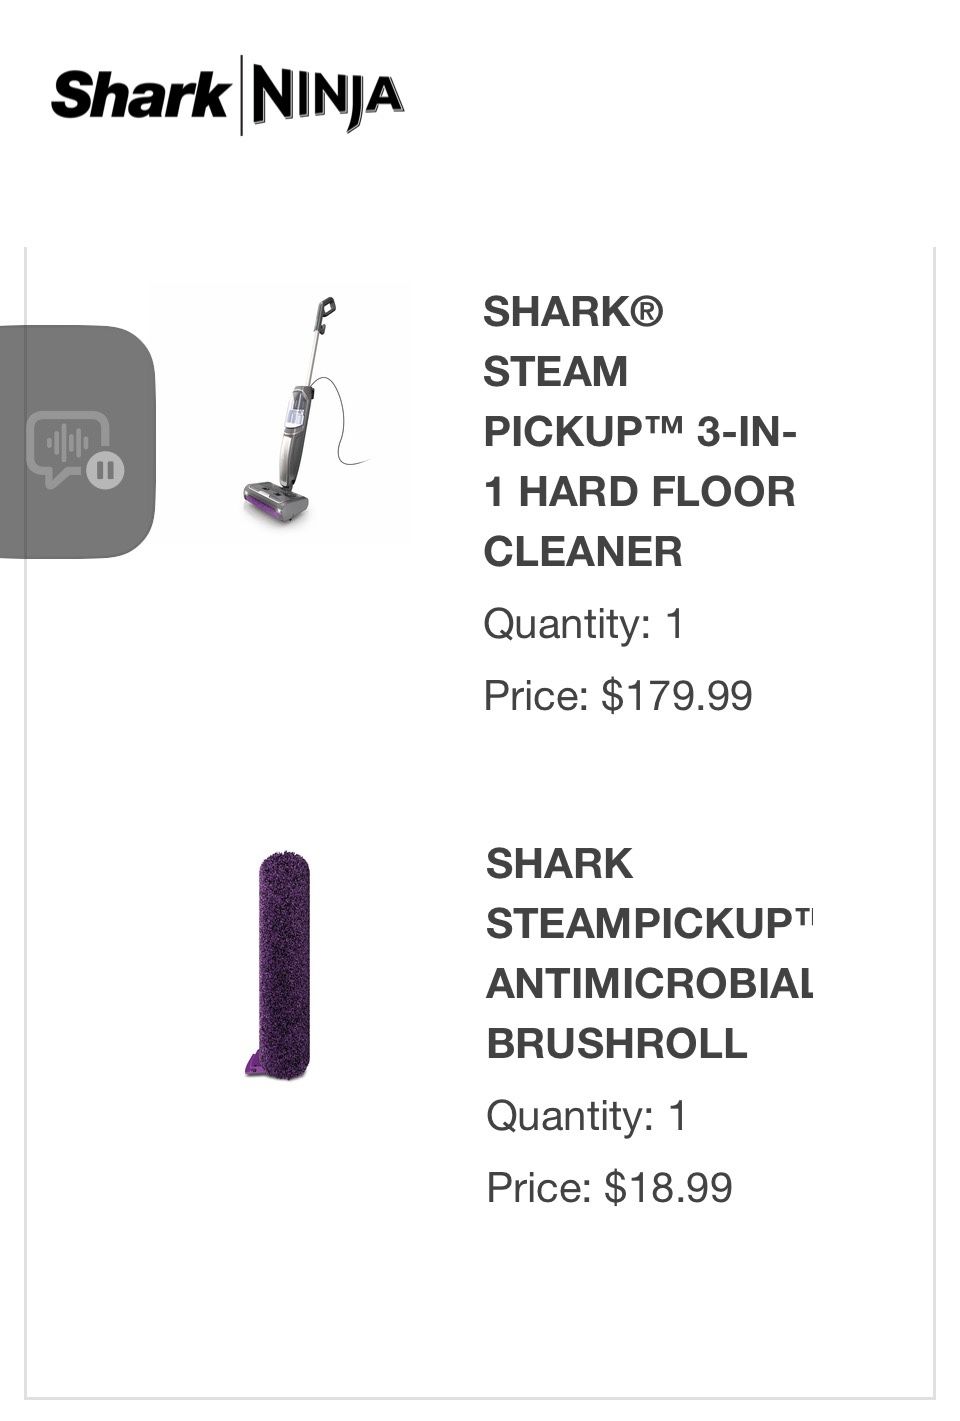Click the word CLEANER in the first title
The height and width of the screenshot is (1421, 960).
(x=583, y=552)
